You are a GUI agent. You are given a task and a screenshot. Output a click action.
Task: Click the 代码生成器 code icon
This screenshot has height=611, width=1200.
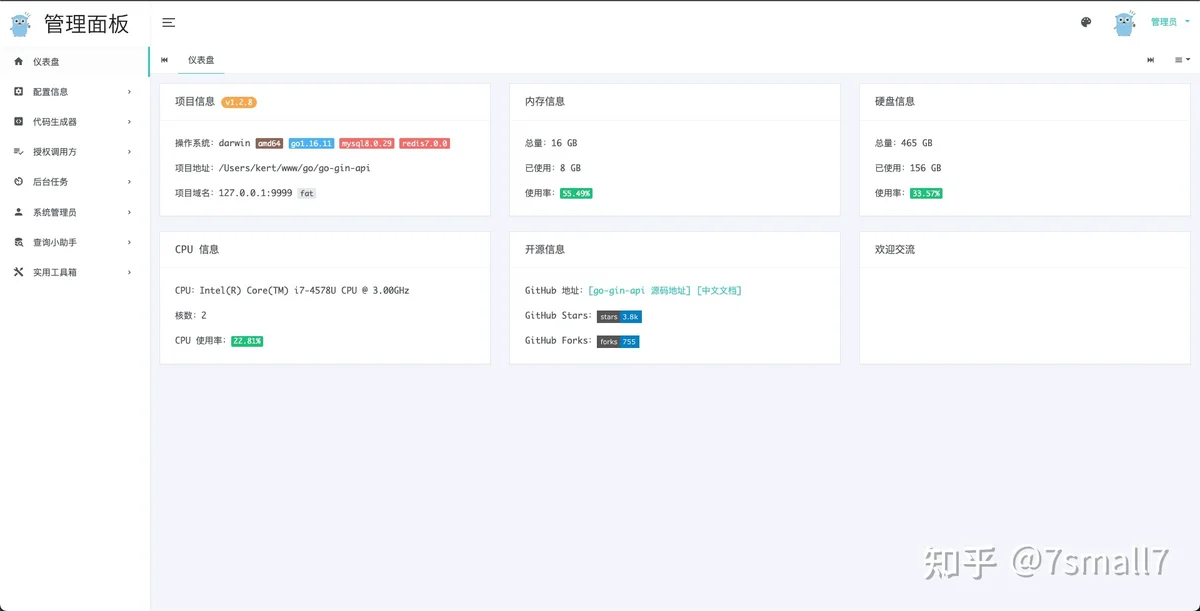[x=18, y=121]
